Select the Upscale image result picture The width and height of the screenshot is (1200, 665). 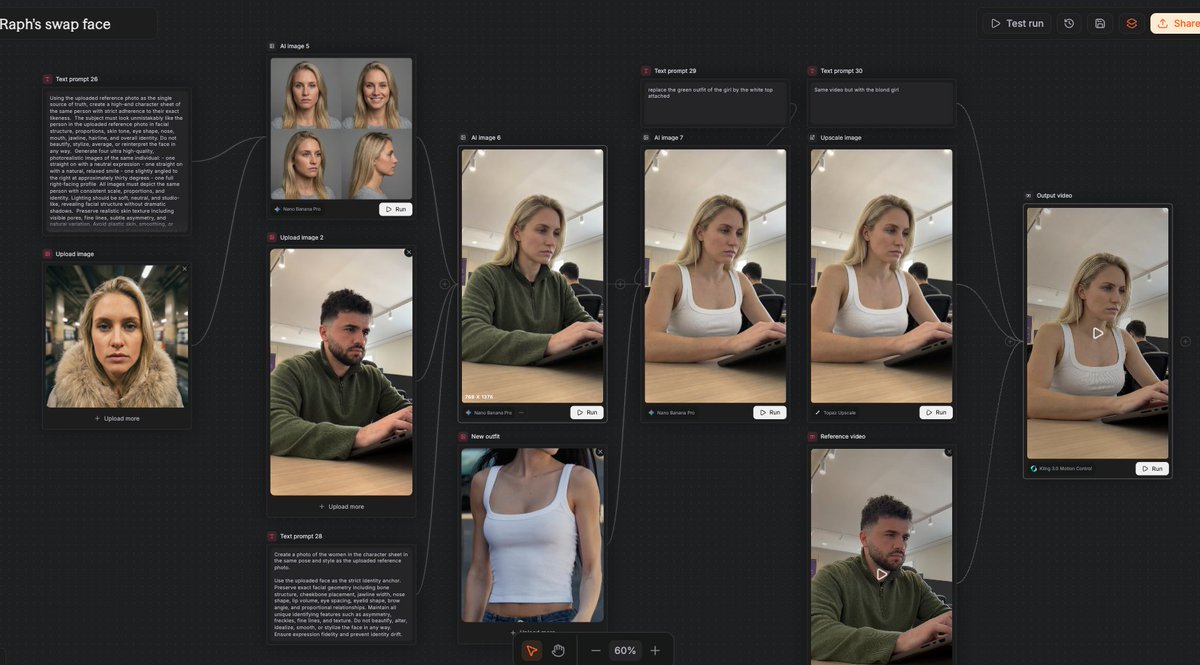[881, 276]
